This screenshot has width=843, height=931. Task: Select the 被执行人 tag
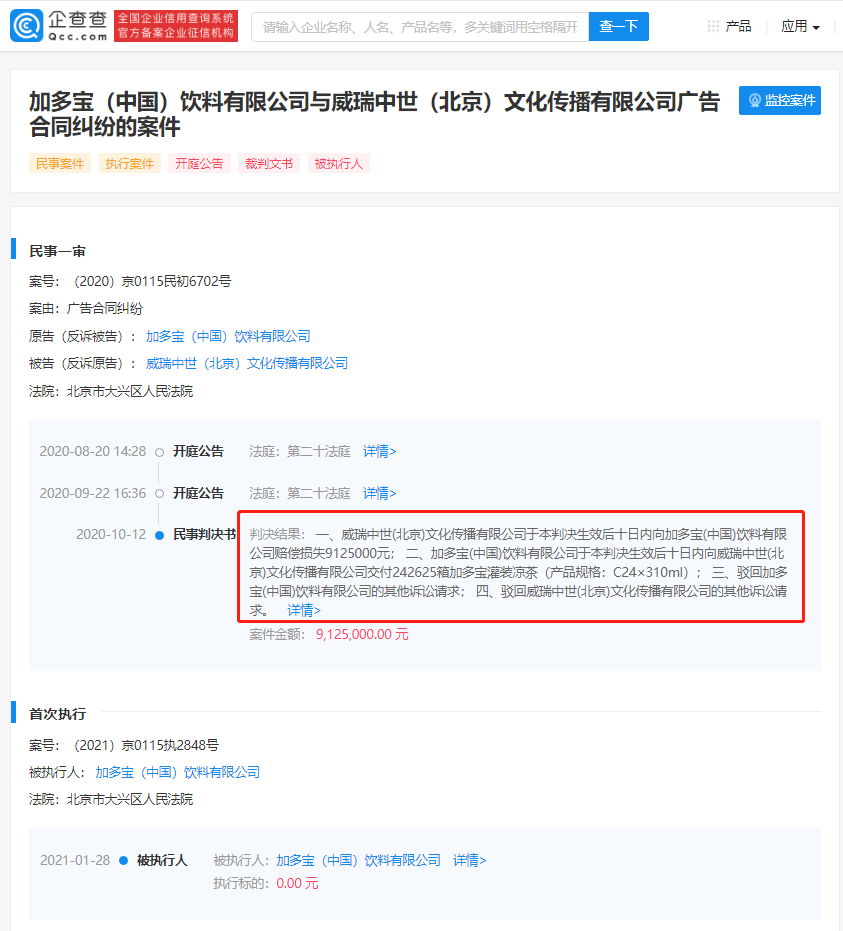point(339,164)
